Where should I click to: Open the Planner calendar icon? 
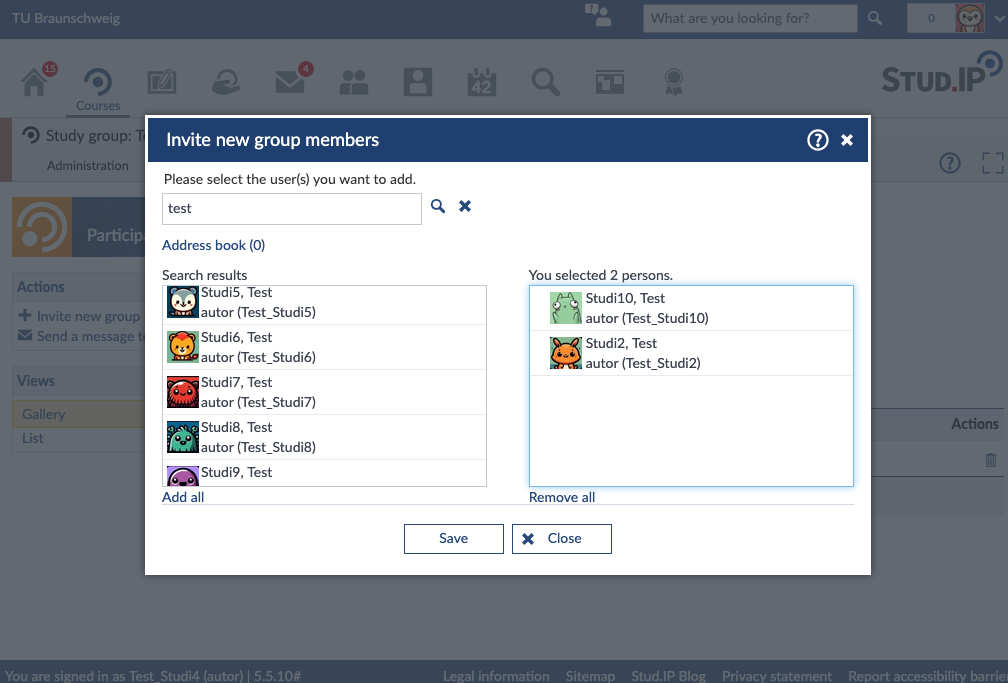coord(482,82)
